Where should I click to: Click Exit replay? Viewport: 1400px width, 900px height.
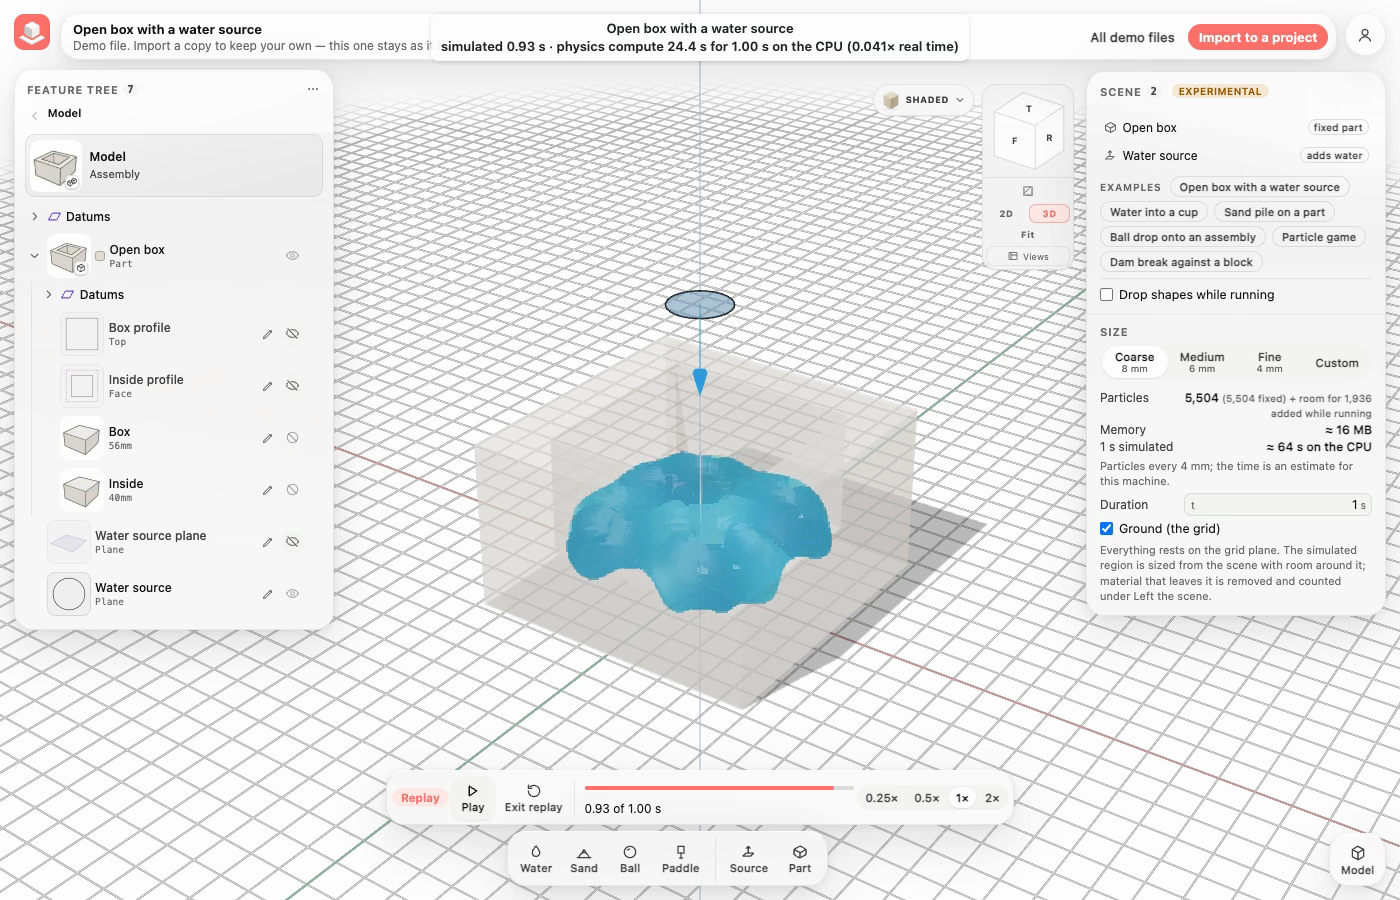click(533, 798)
